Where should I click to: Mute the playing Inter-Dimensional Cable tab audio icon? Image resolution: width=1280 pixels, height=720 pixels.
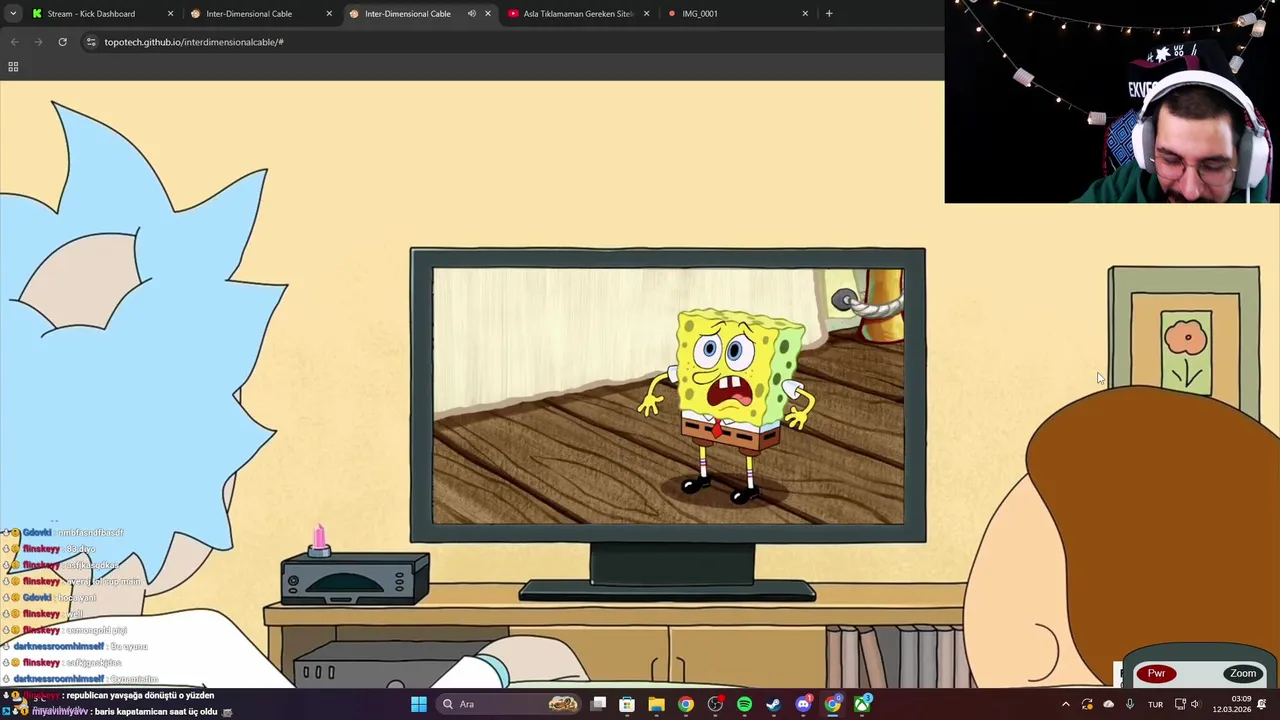click(x=472, y=13)
